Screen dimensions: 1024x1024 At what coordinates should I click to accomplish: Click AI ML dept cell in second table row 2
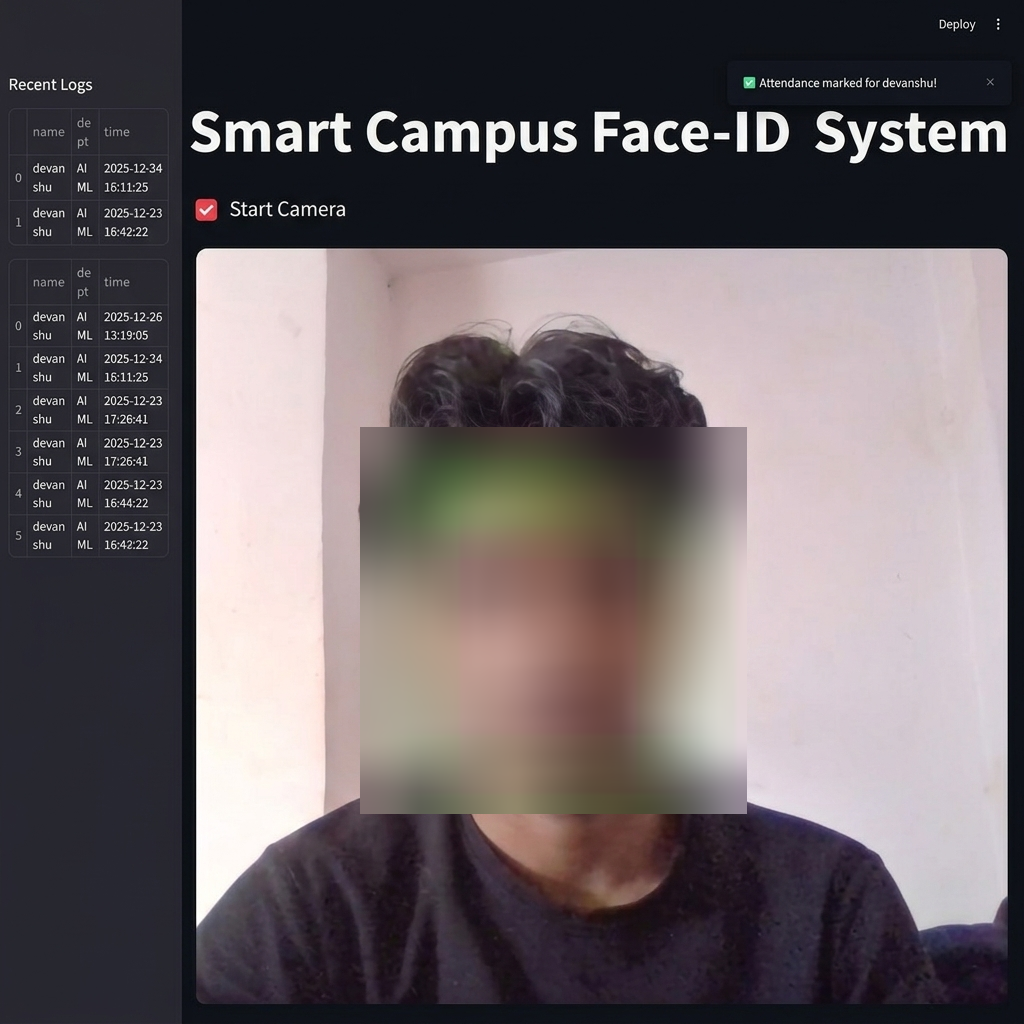[x=85, y=409]
